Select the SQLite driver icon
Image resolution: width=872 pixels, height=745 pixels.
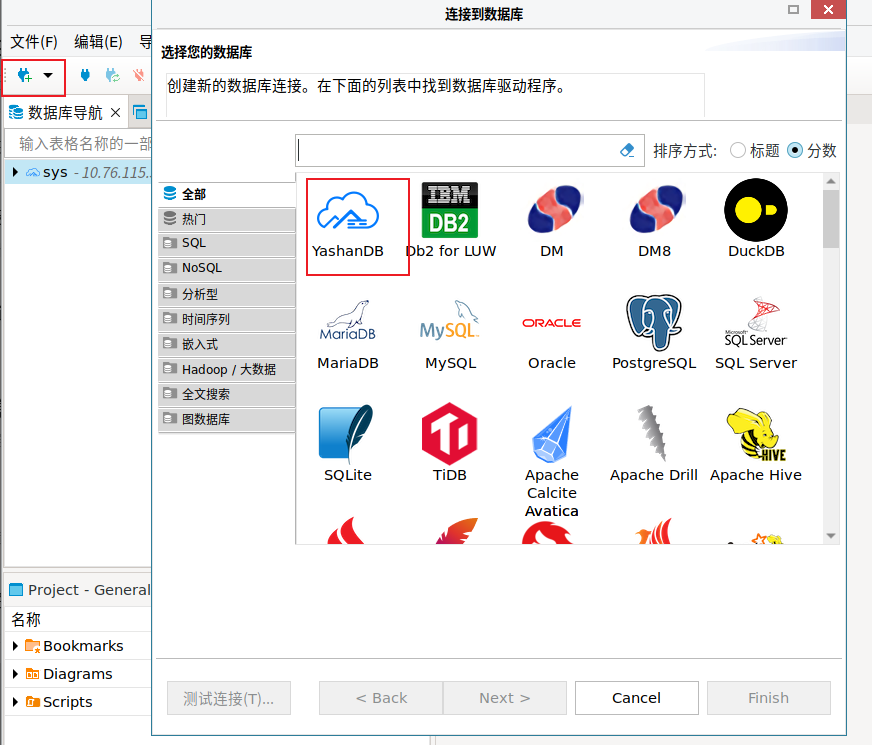(x=348, y=444)
